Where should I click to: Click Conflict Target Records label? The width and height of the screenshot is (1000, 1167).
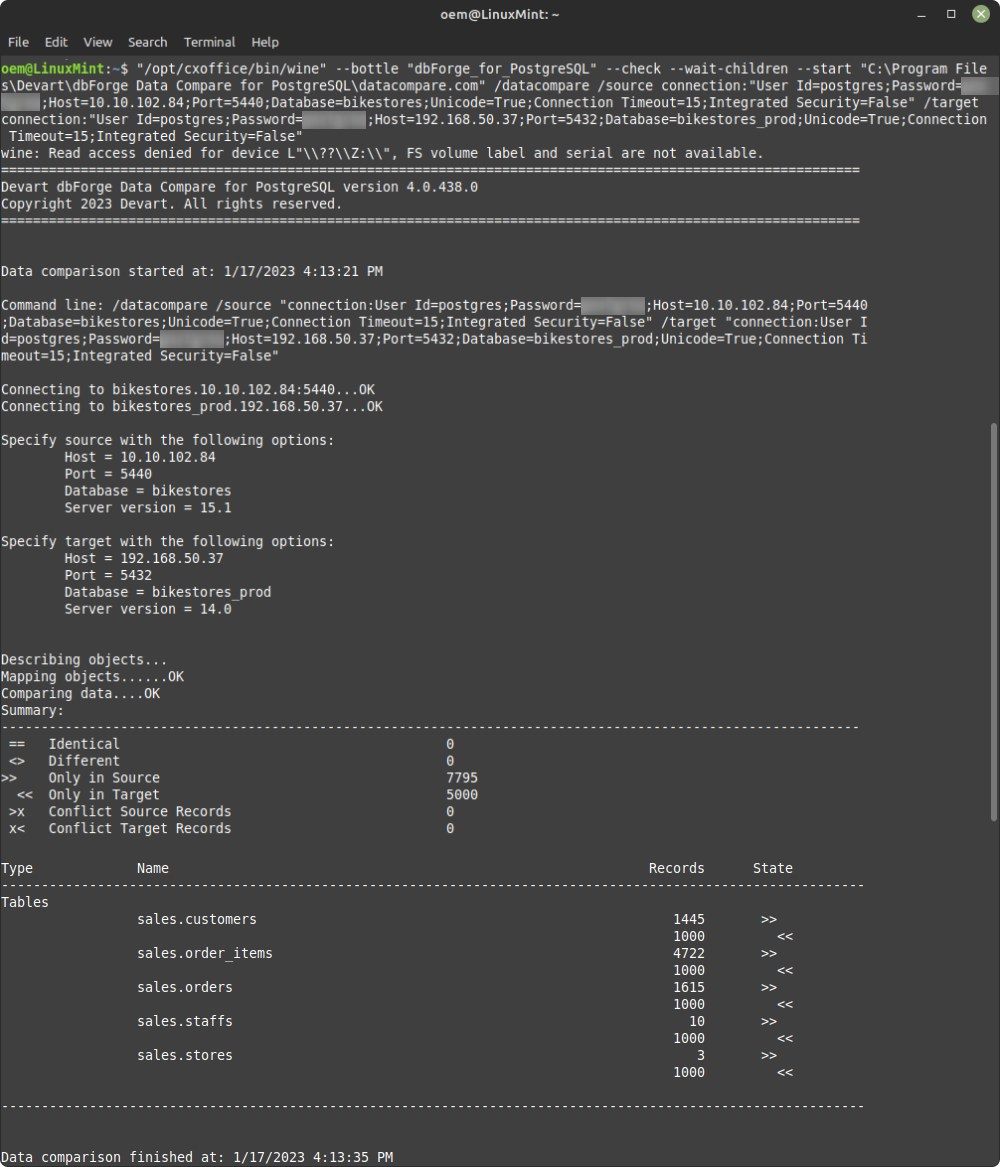(140, 828)
